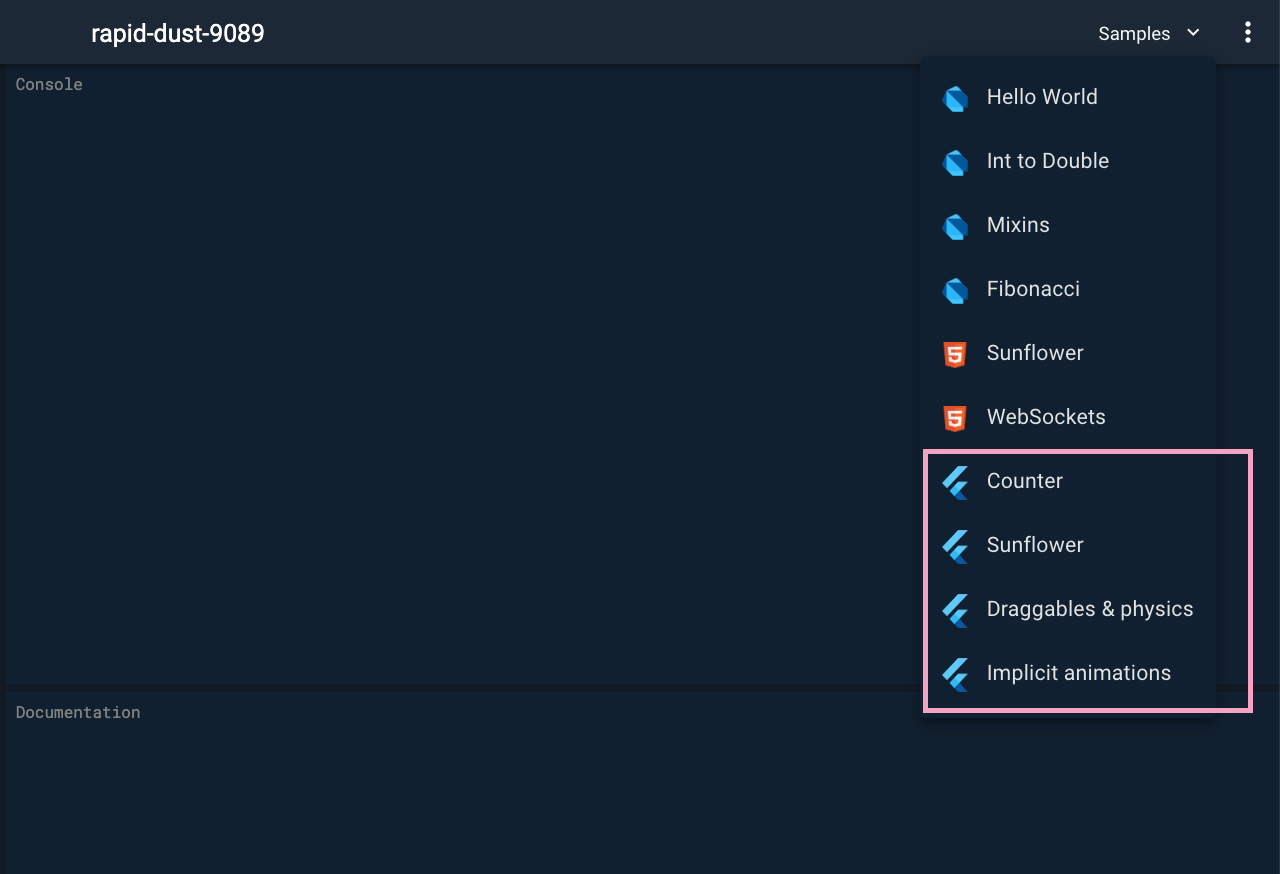
Task: Choose the Mixins sample
Action: 1068,225
